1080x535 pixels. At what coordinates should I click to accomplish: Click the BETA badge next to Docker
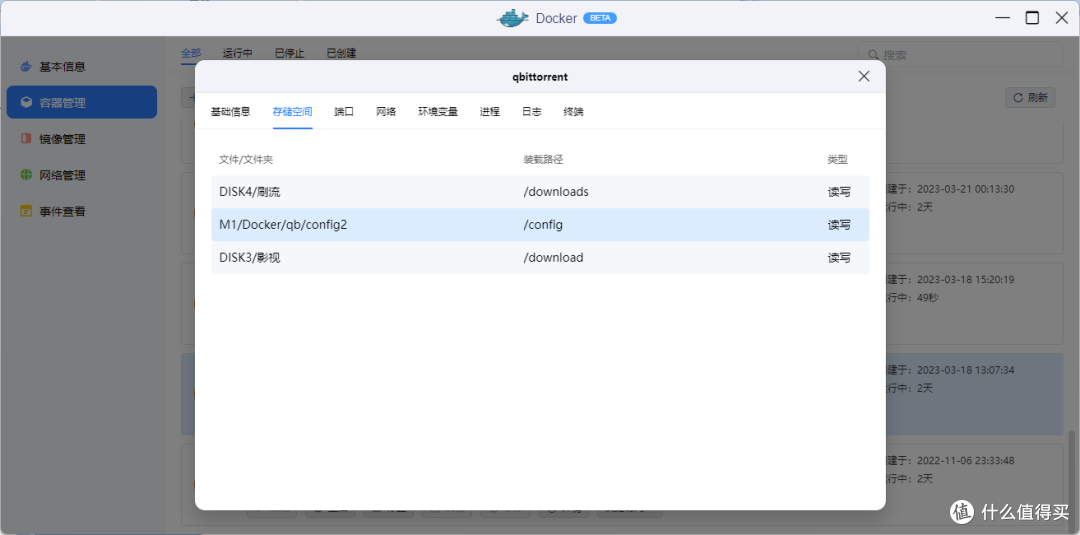(x=600, y=18)
